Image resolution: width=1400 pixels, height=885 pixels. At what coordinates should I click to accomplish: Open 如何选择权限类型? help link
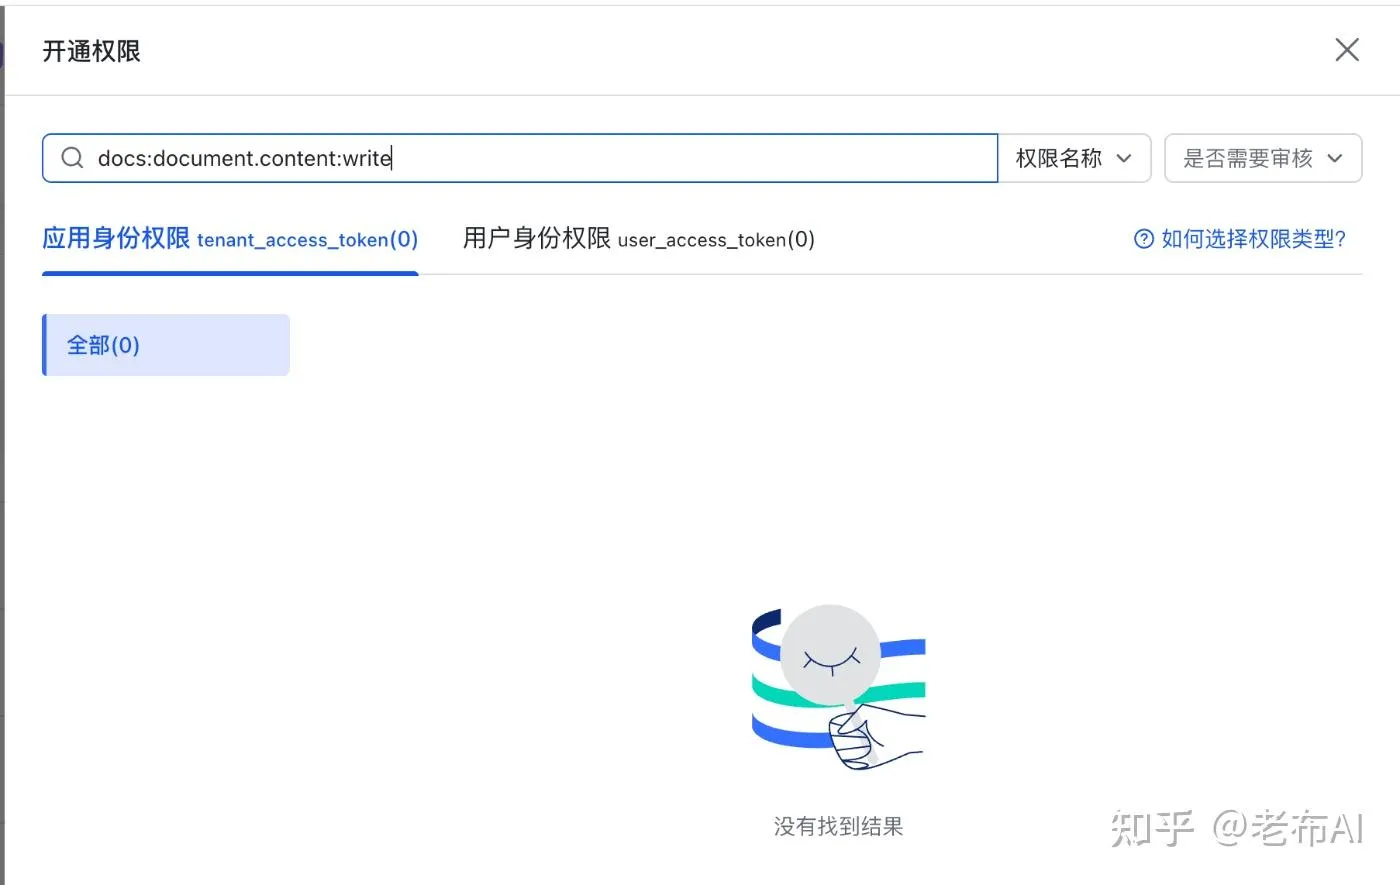[x=1240, y=239]
